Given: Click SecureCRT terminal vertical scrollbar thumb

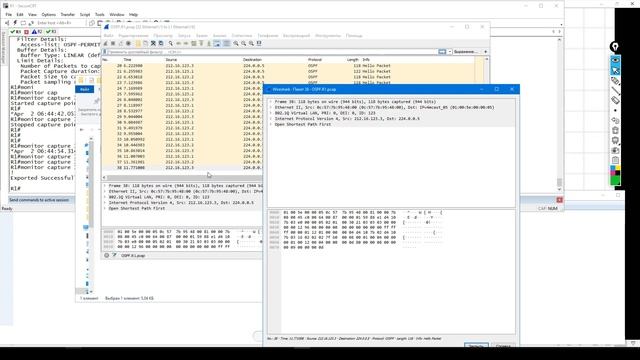Looking at the screenshot, I should [x=560, y=182].
